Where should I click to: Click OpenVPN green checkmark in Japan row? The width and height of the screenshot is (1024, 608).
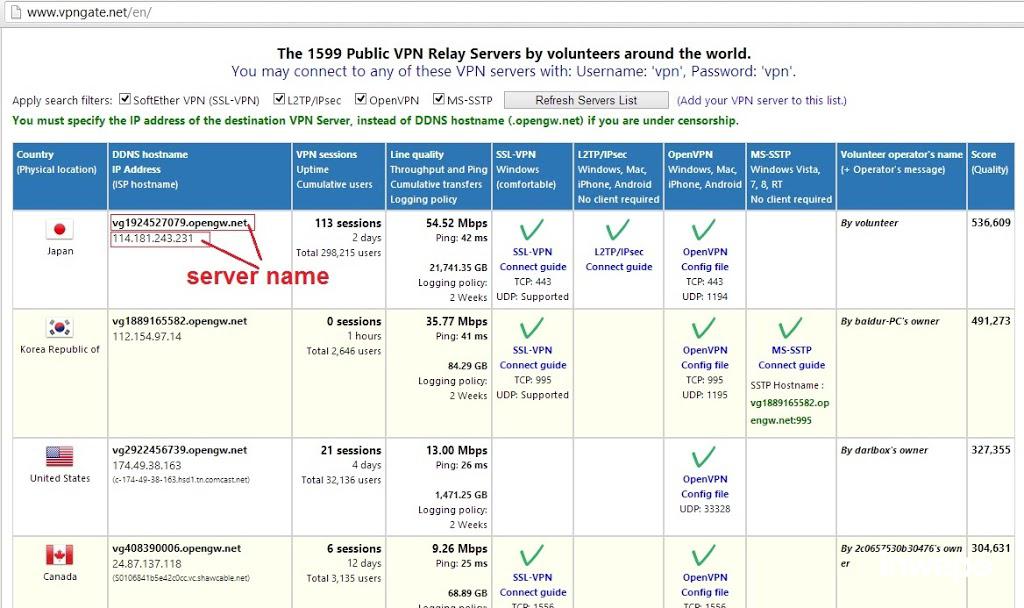tap(704, 230)
